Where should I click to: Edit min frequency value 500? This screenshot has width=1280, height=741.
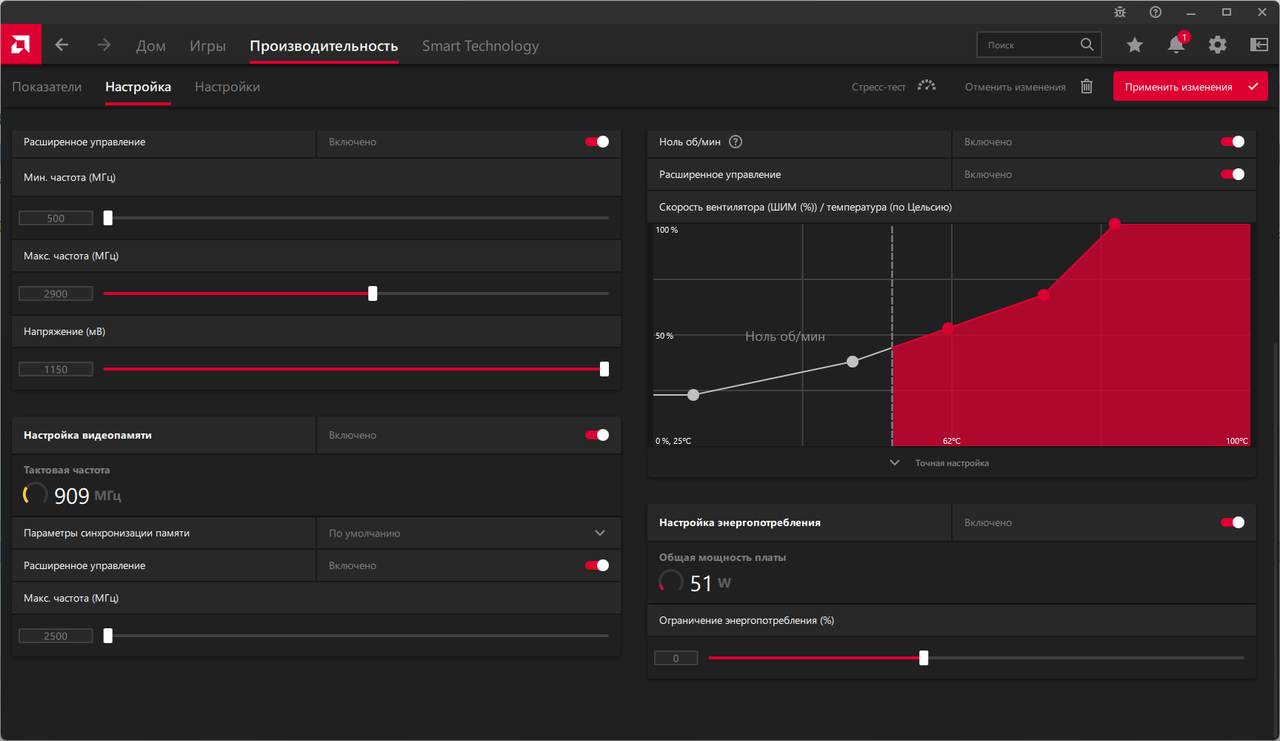[56, 218]
